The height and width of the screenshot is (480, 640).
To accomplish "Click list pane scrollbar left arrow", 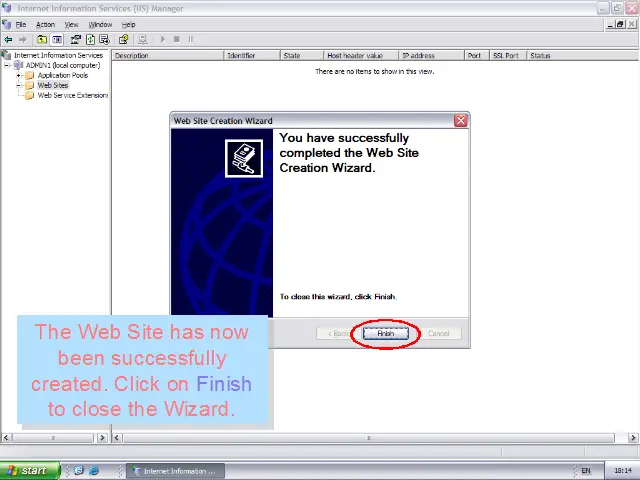I will pos(117,438).
